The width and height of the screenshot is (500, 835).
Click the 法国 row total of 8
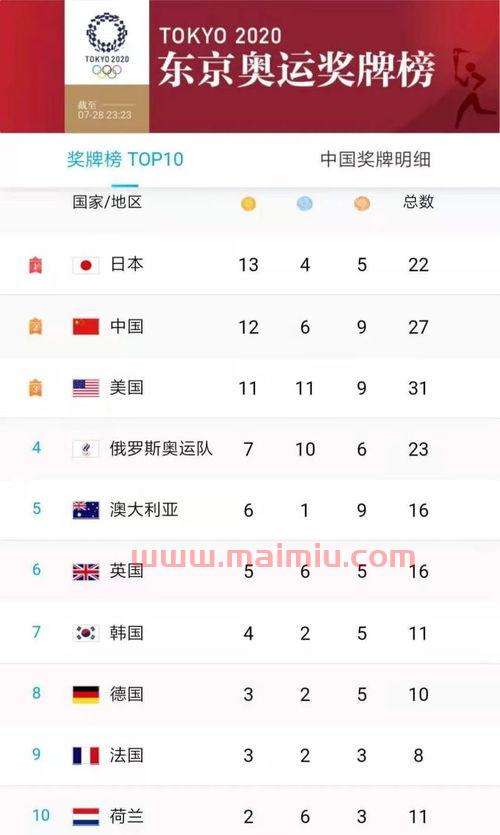coord(418,755)
